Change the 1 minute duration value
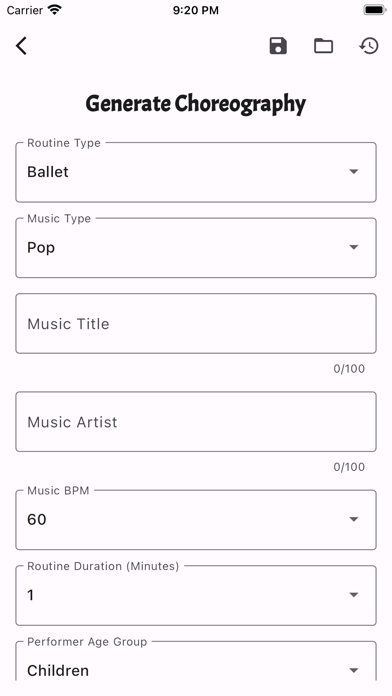 pos(30,595)
